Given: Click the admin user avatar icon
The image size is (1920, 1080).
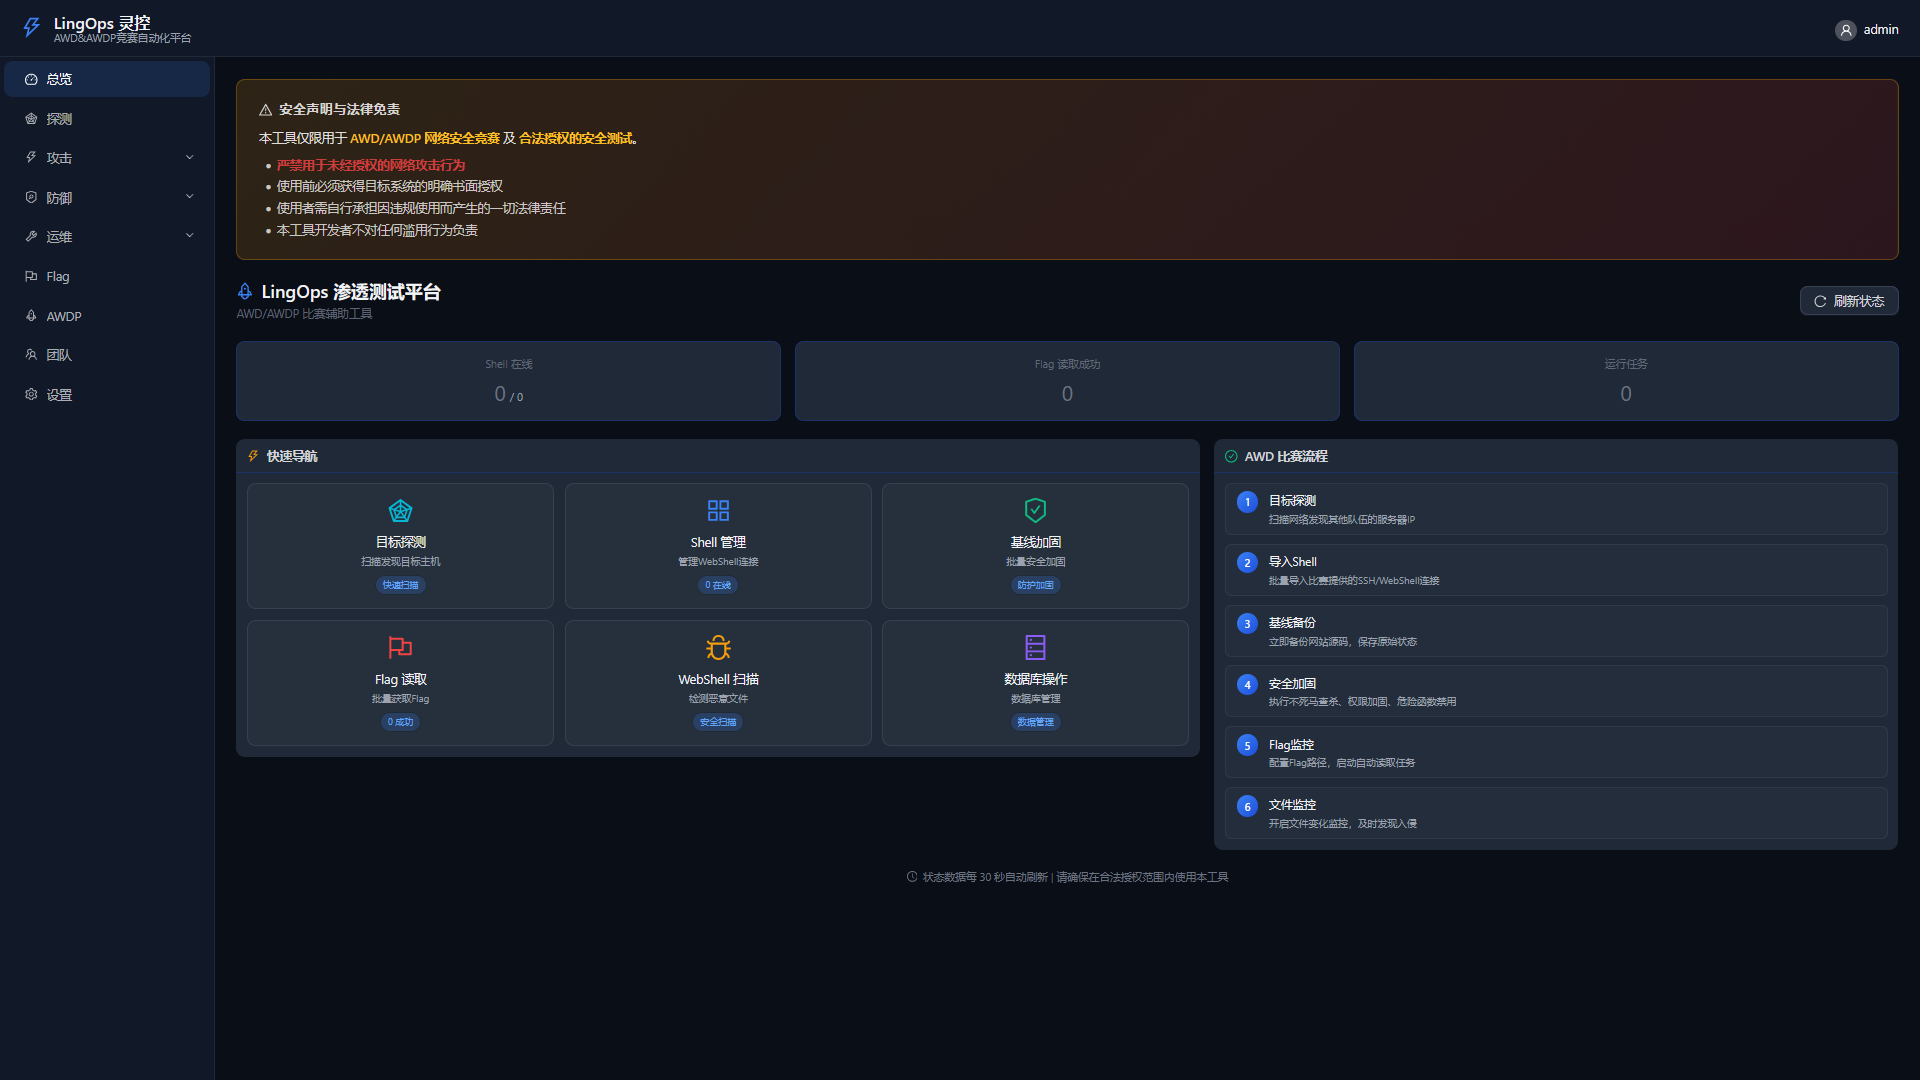Looking at the screenshot, I should pos(1845,30).
